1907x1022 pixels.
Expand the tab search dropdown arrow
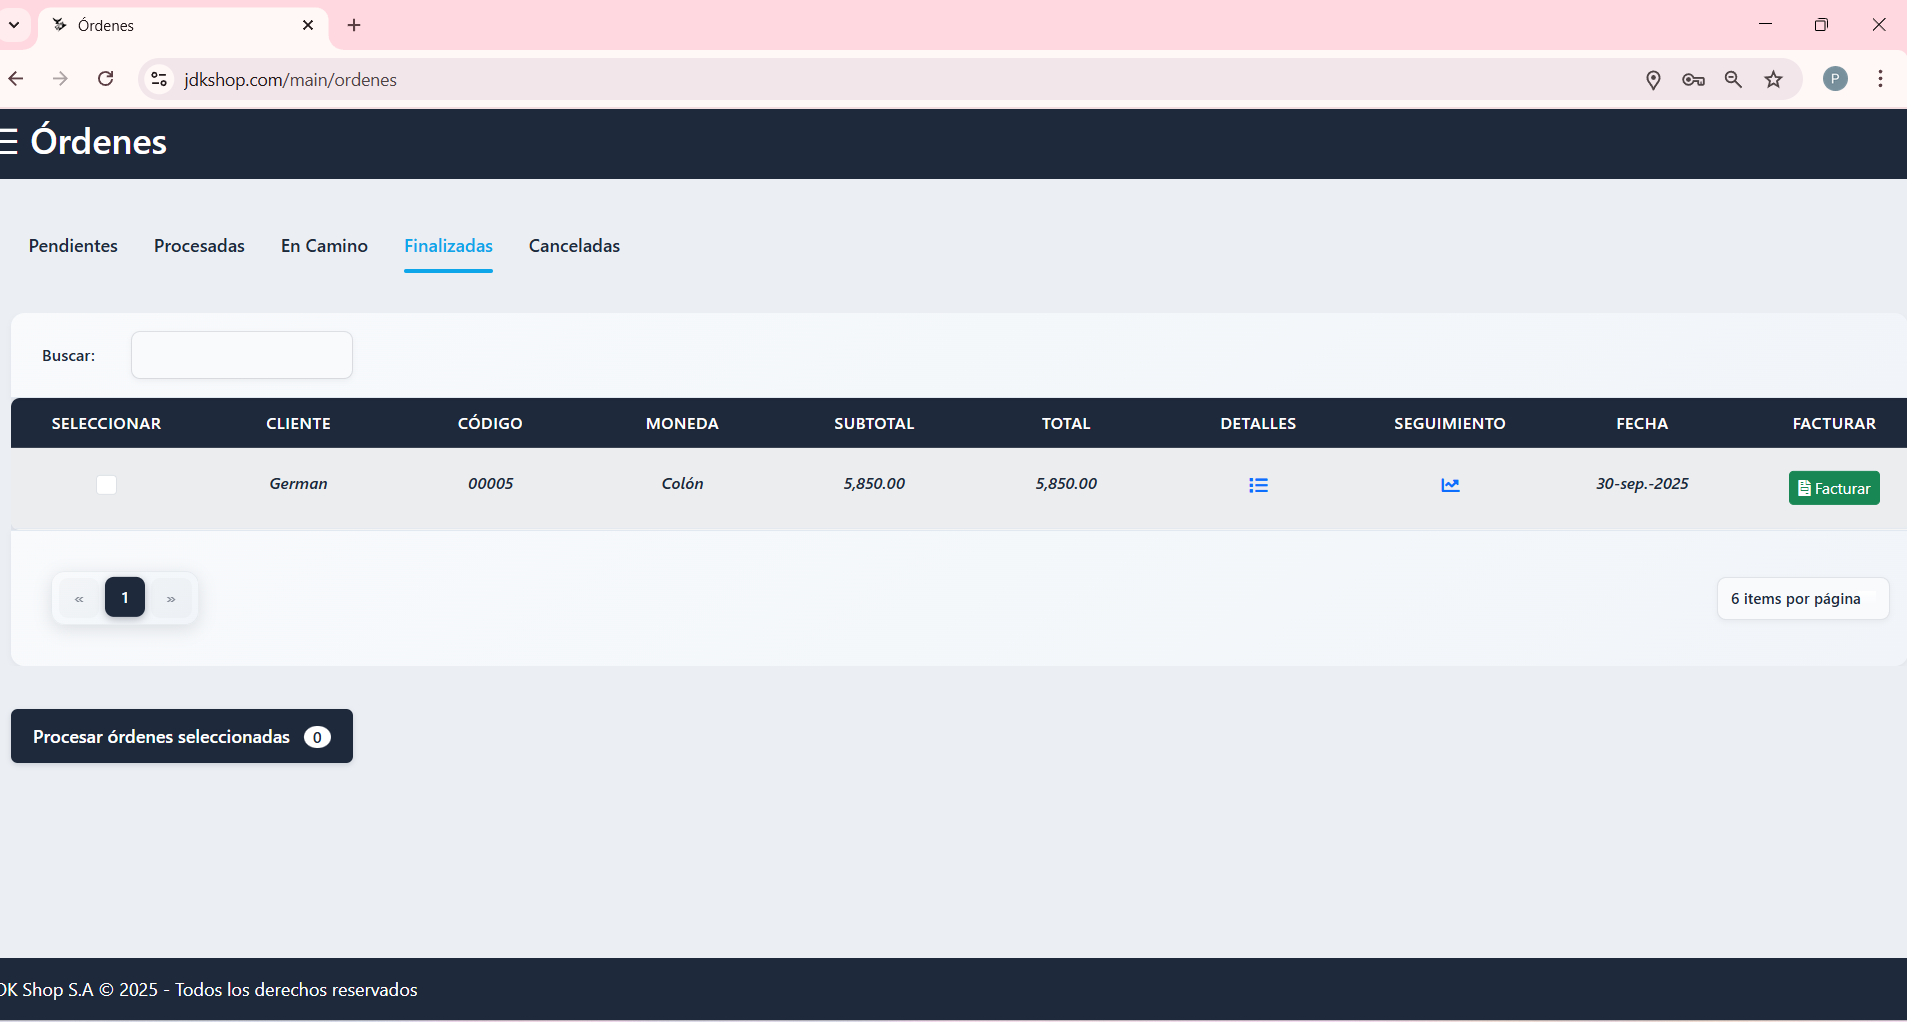[x=14, y=25]
